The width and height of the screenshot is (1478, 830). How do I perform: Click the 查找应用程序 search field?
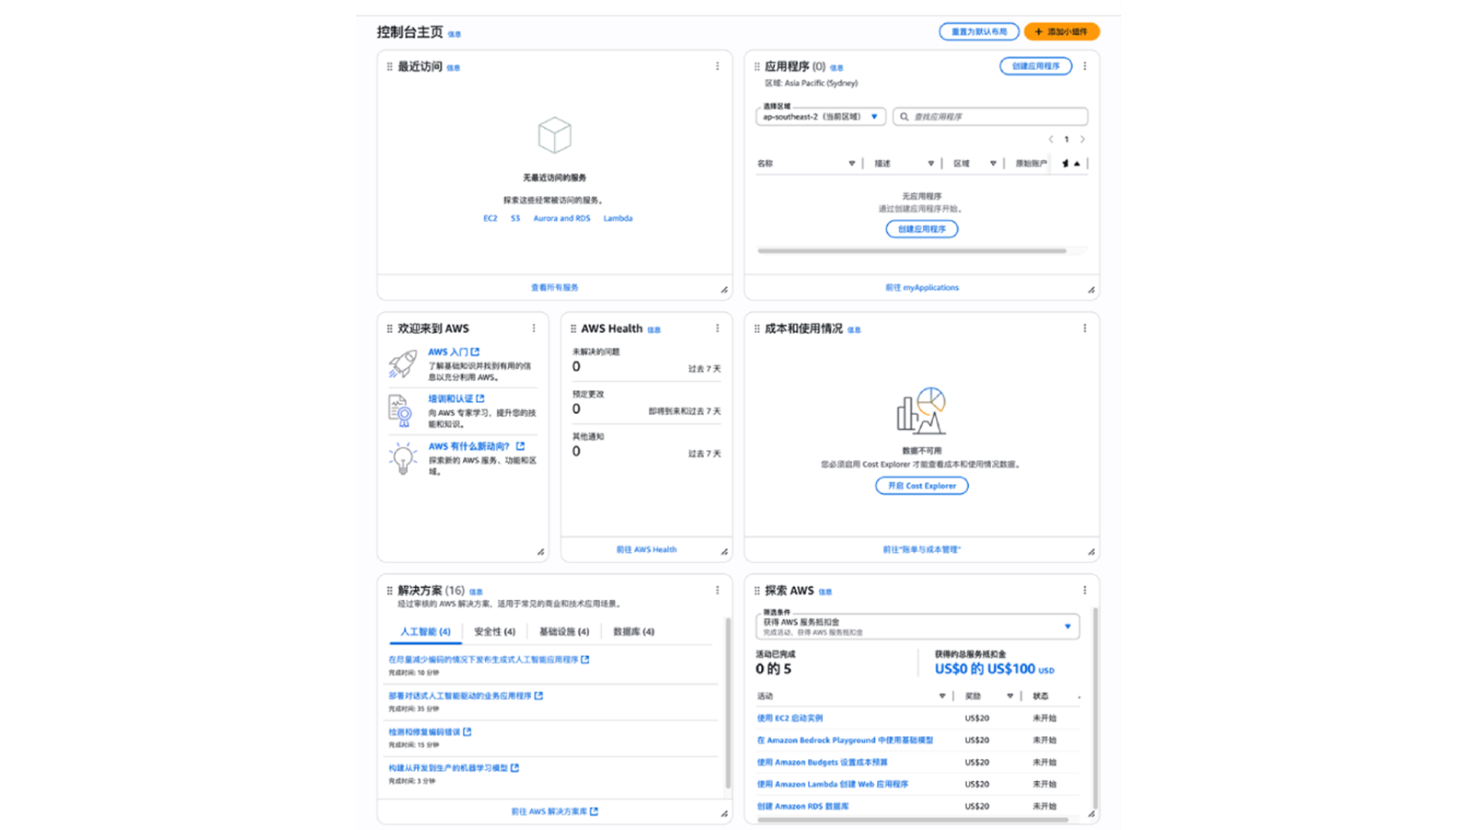point(990,117)
